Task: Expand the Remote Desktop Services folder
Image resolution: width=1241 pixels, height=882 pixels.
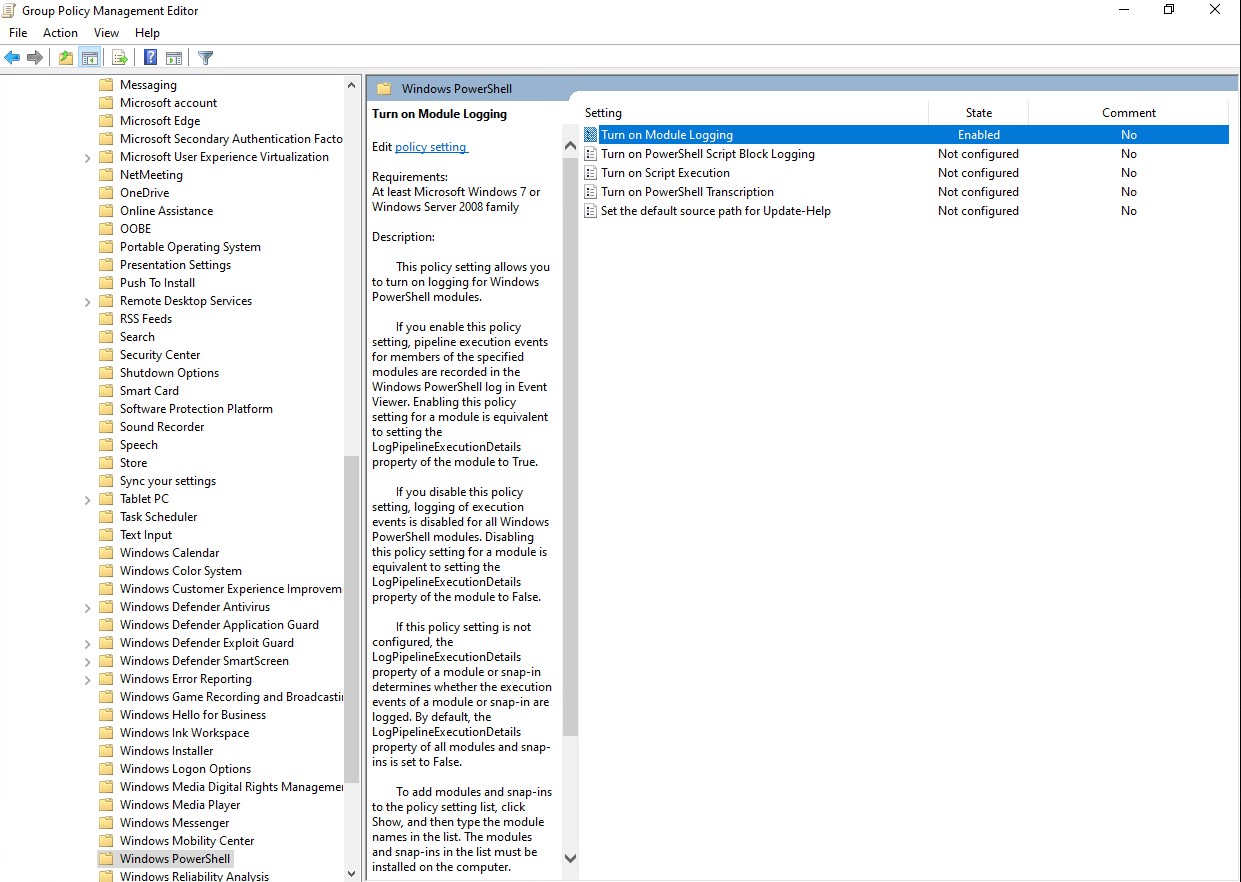Action: coord(88,301)
